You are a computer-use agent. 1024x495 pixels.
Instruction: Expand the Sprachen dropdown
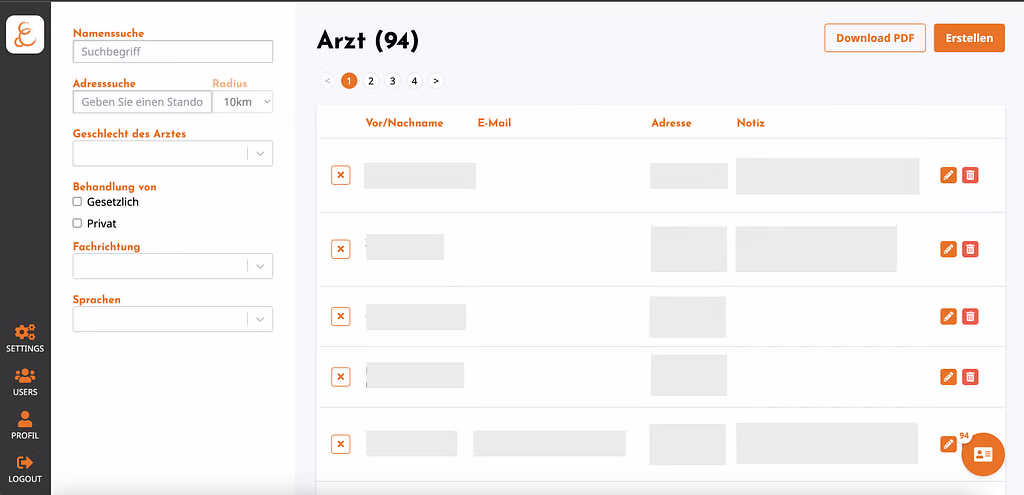click(x=173, y=319)
